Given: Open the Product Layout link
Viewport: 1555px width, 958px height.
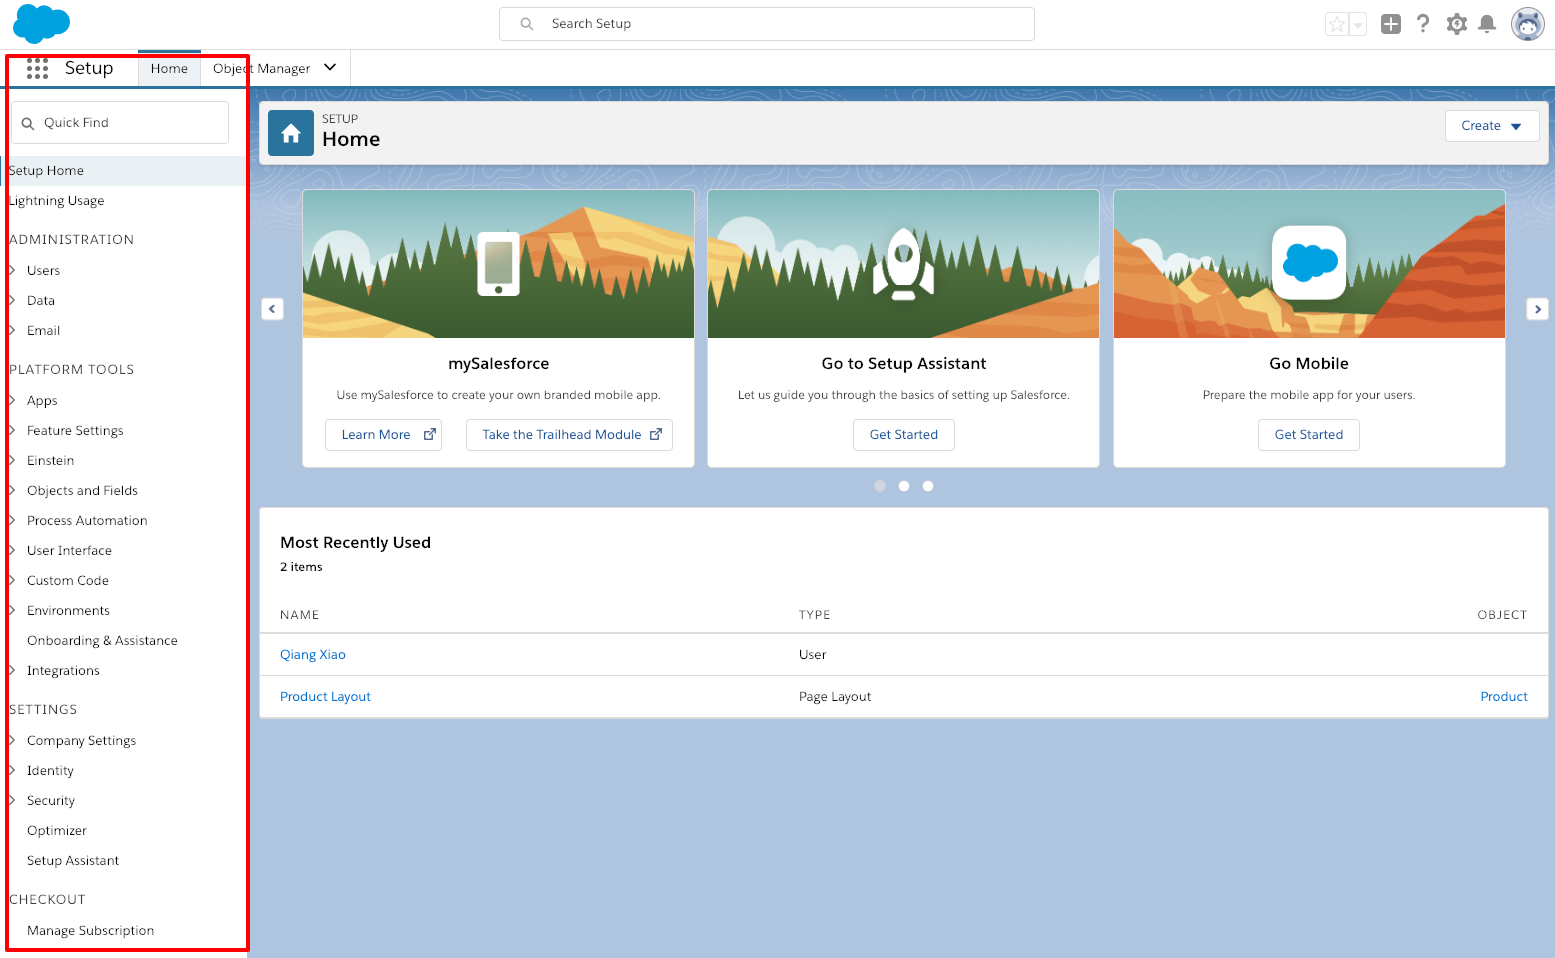Looking at the screenshot, I should 325,697.
